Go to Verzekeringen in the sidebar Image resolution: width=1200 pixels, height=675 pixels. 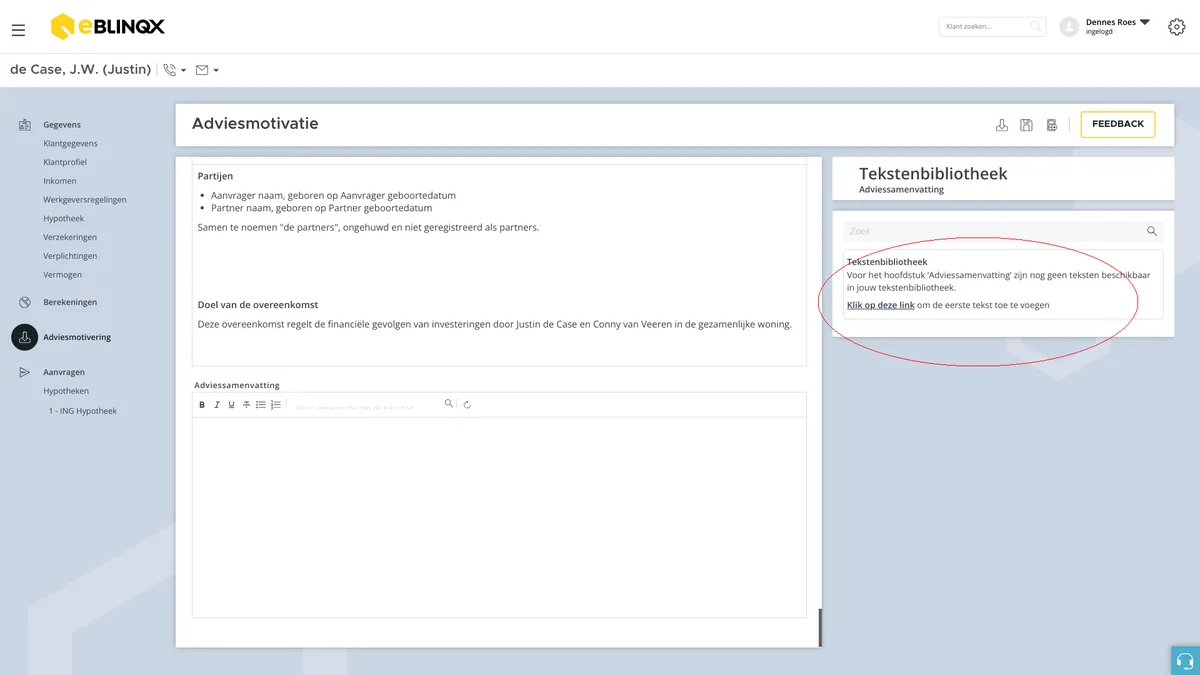(x=70, y=237)
